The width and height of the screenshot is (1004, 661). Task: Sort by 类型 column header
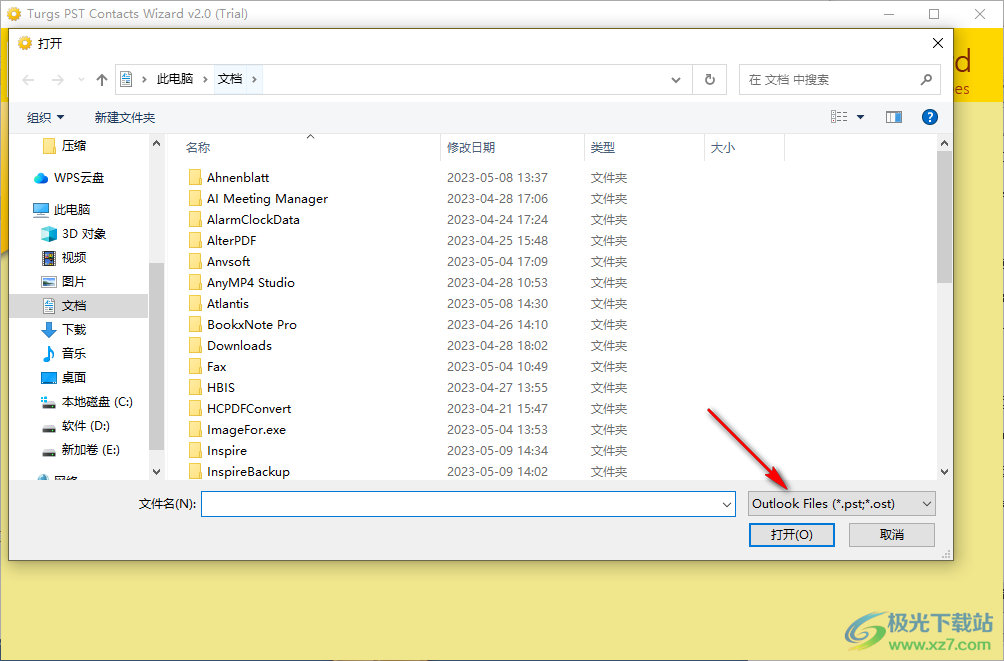[603, 148]
